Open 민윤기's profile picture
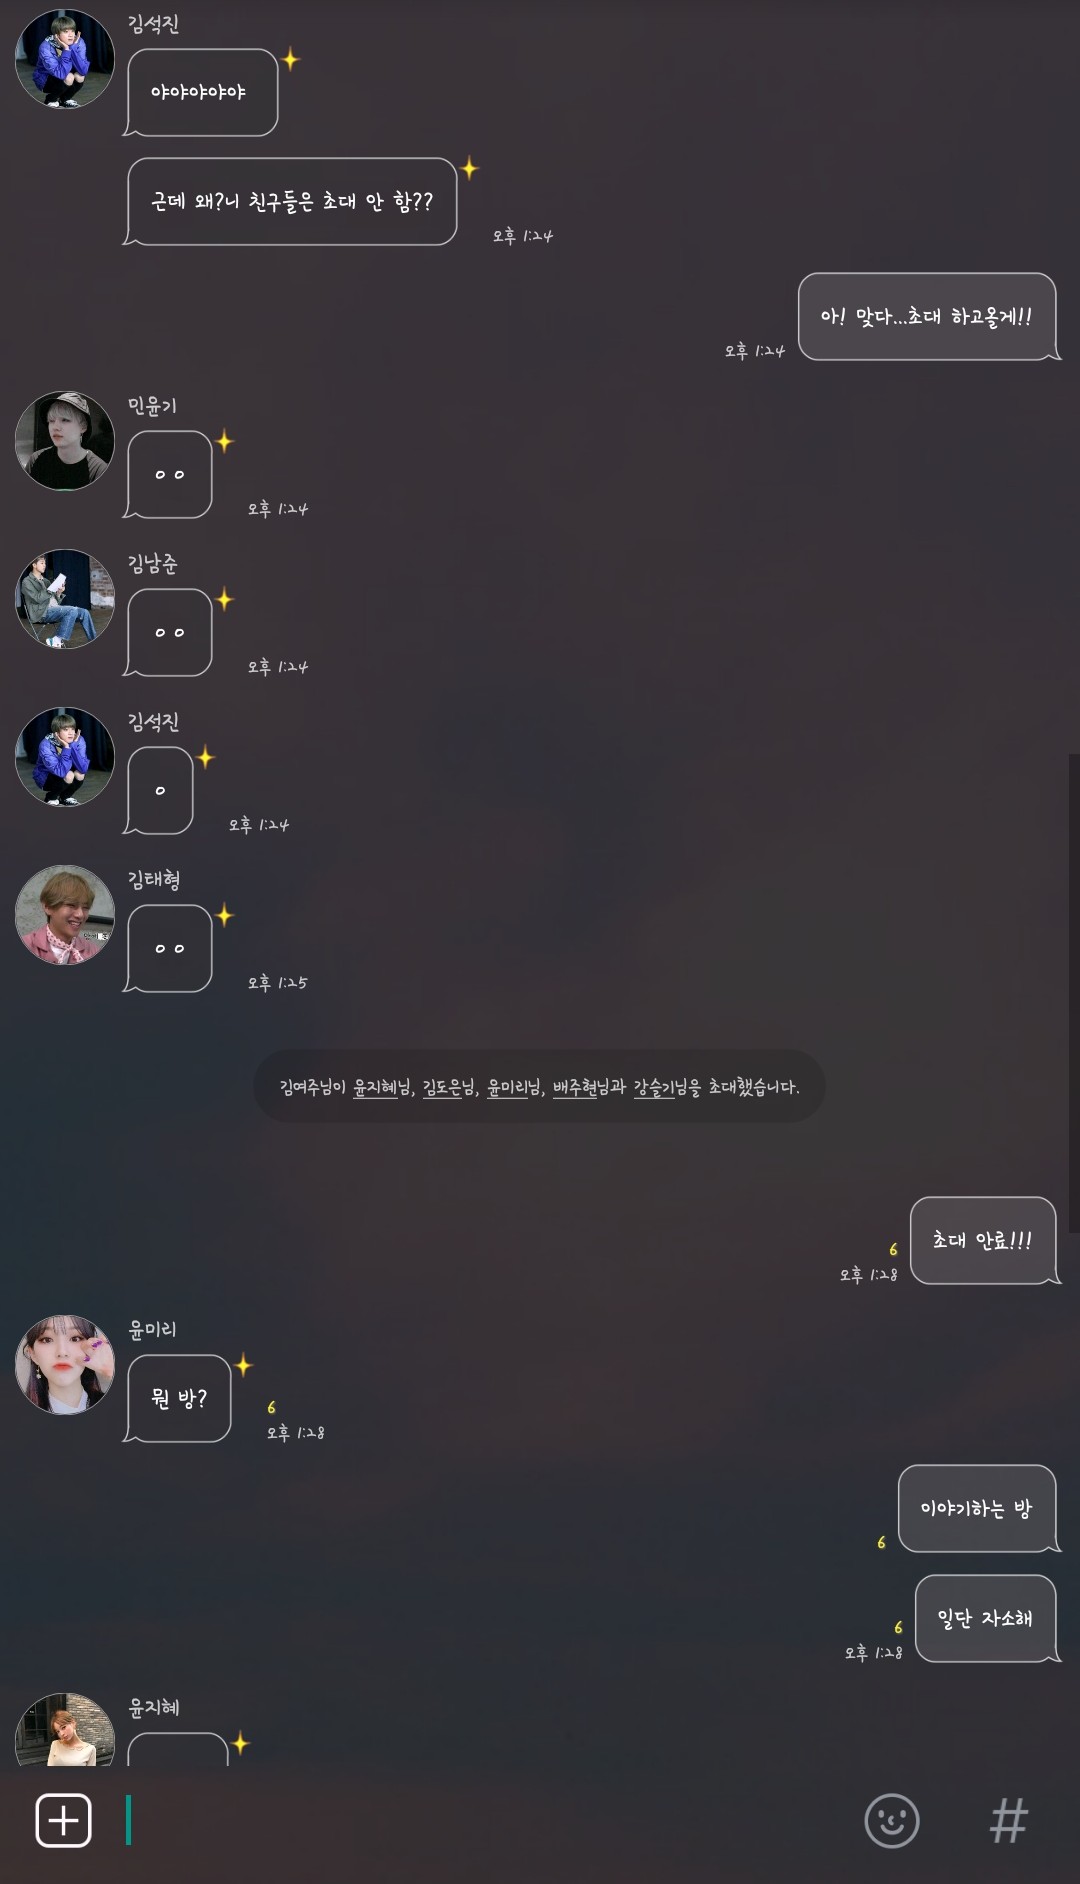The image size is (1080, 1884). click(65, 441)
